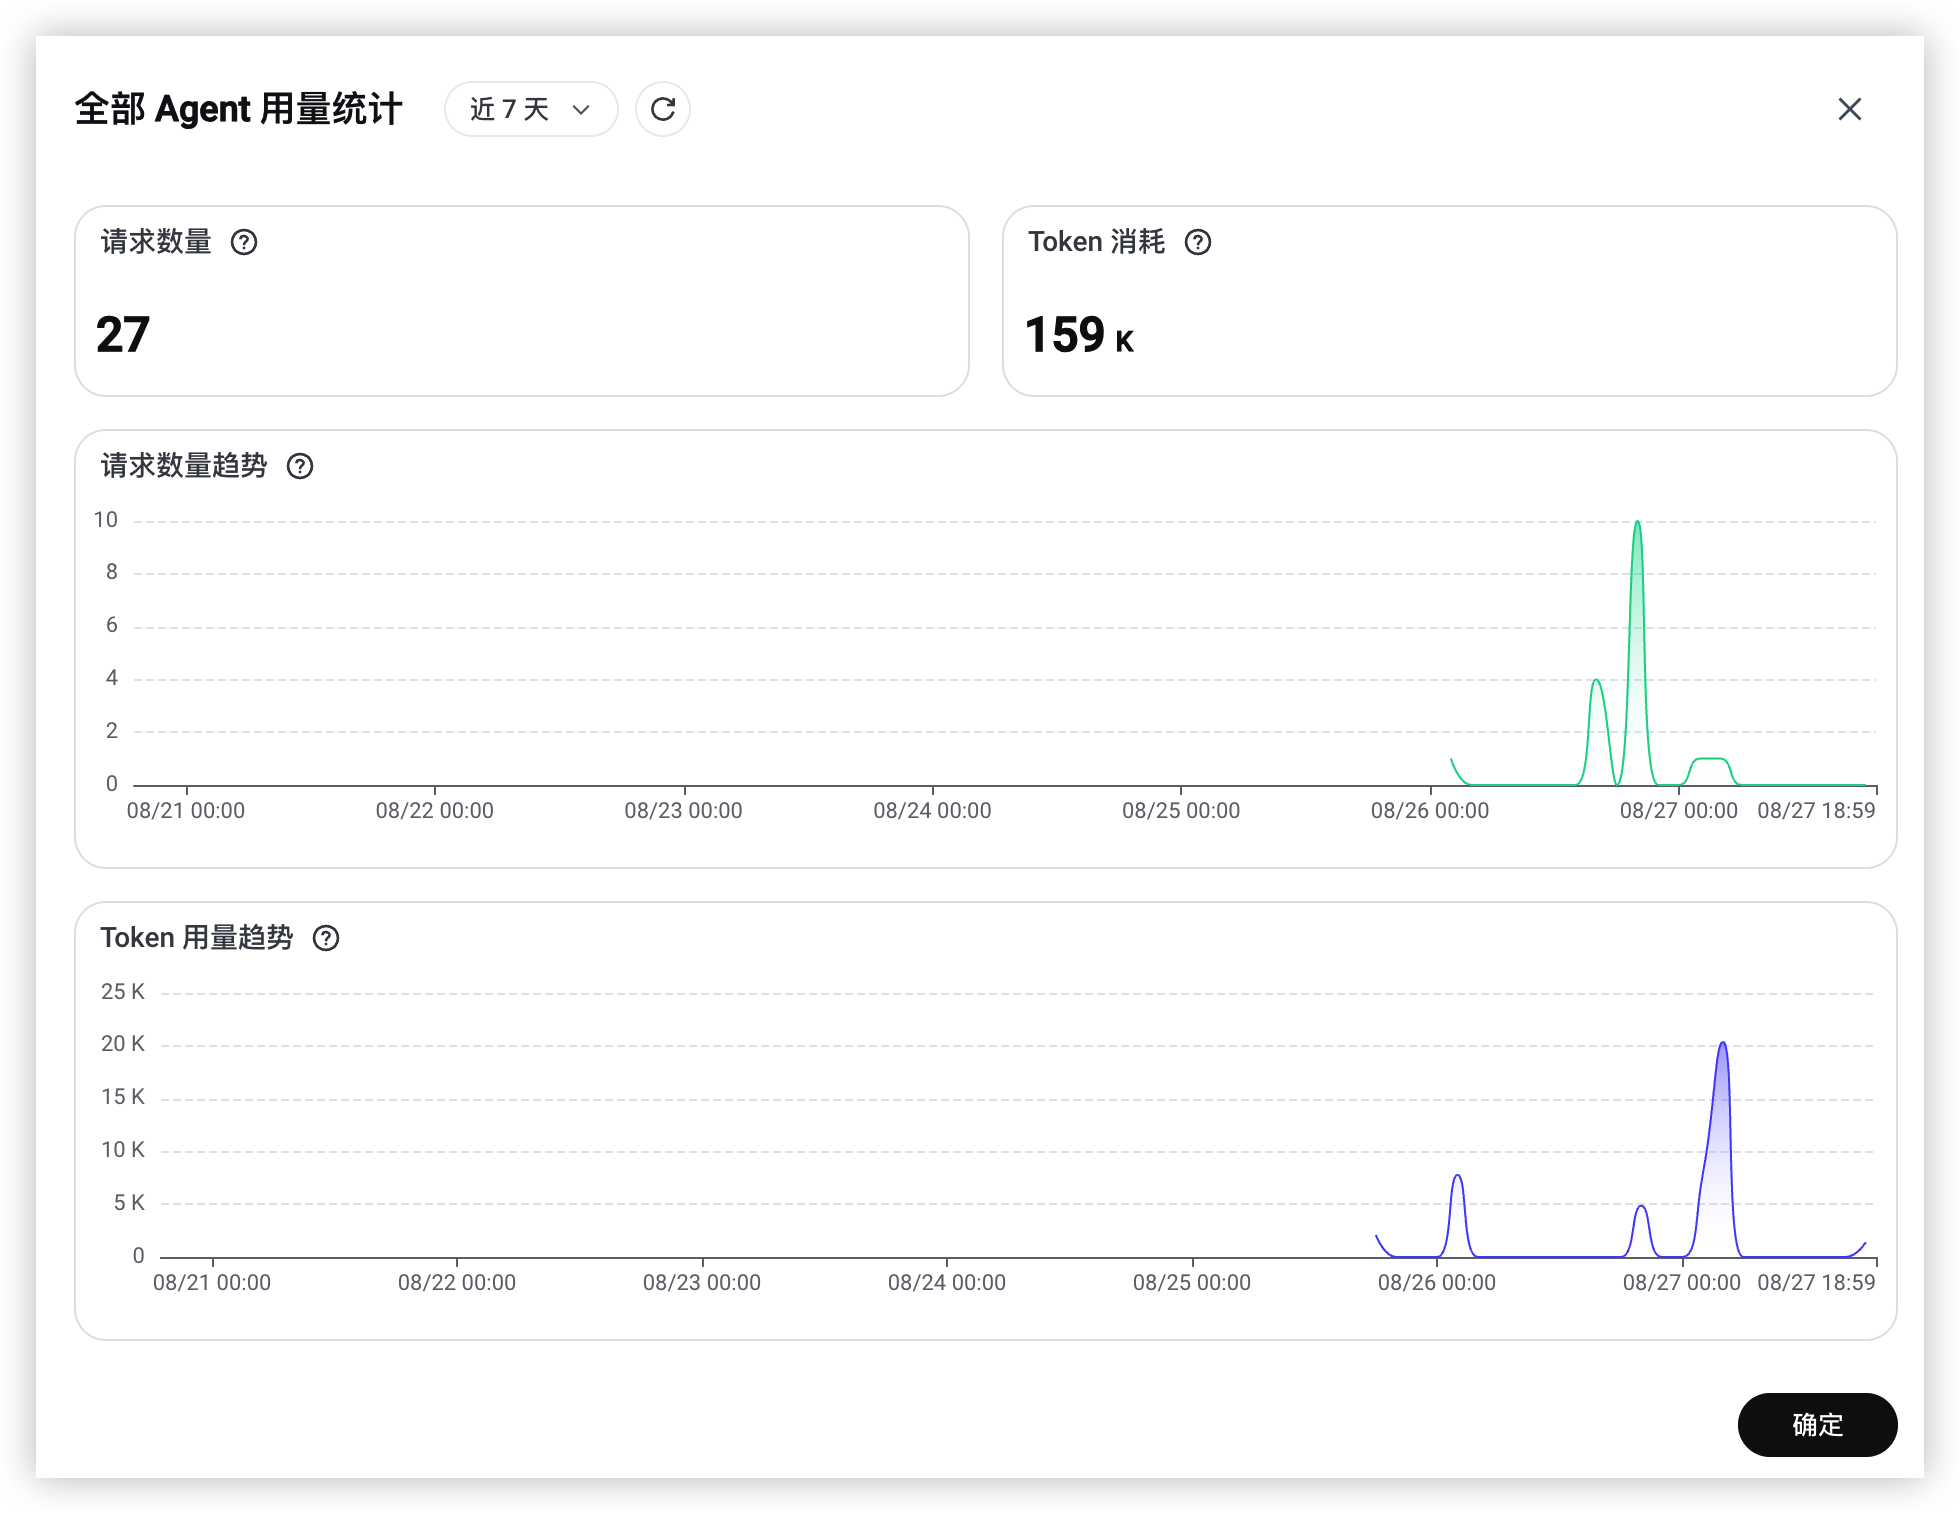1960x1514 pixels.
Task: Click the flat green bump after 08/27 00:00
Action: point(1711,761)
